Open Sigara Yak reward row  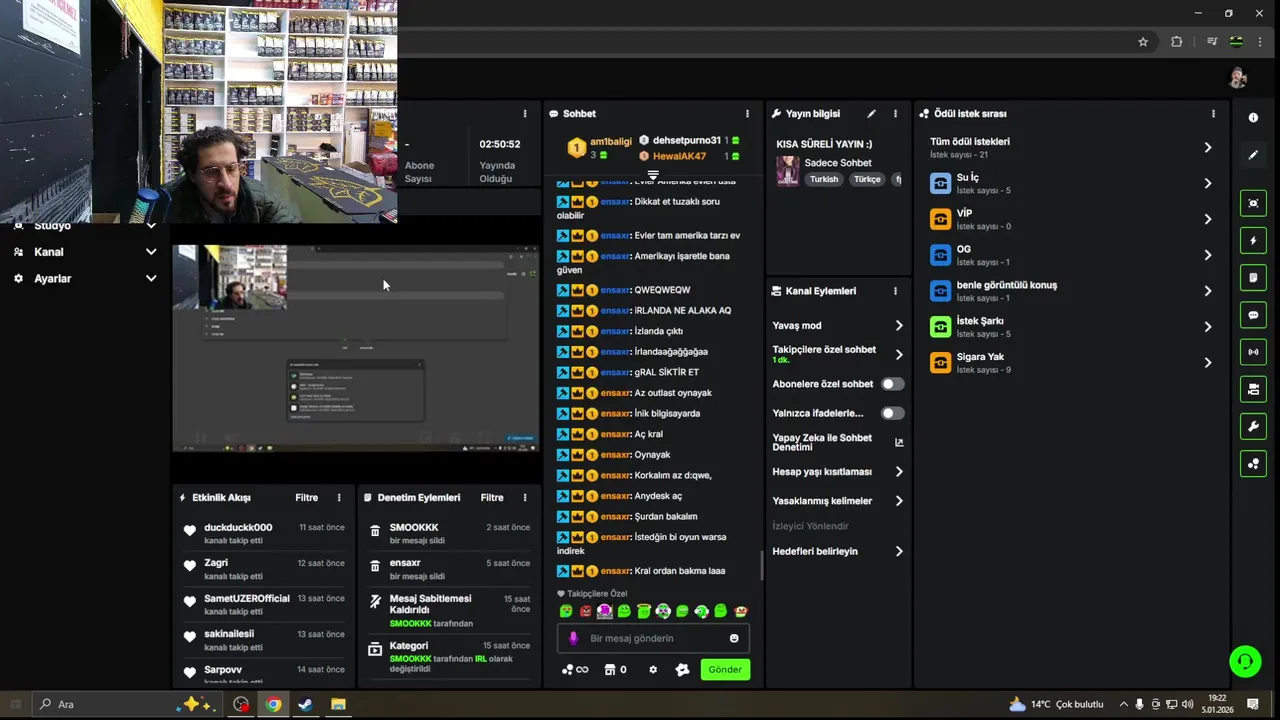pos(1070,363)
